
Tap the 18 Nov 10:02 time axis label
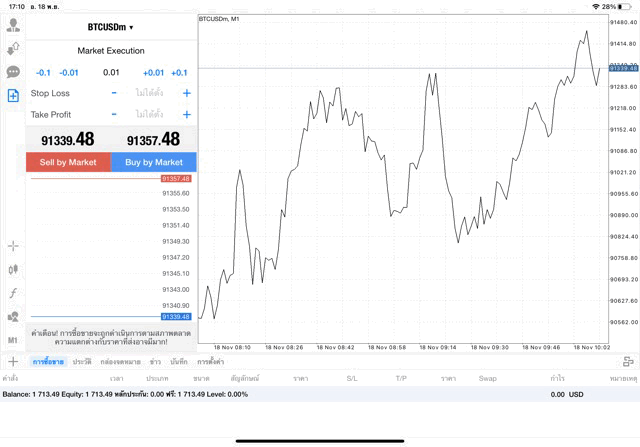[x=591, y=347]
